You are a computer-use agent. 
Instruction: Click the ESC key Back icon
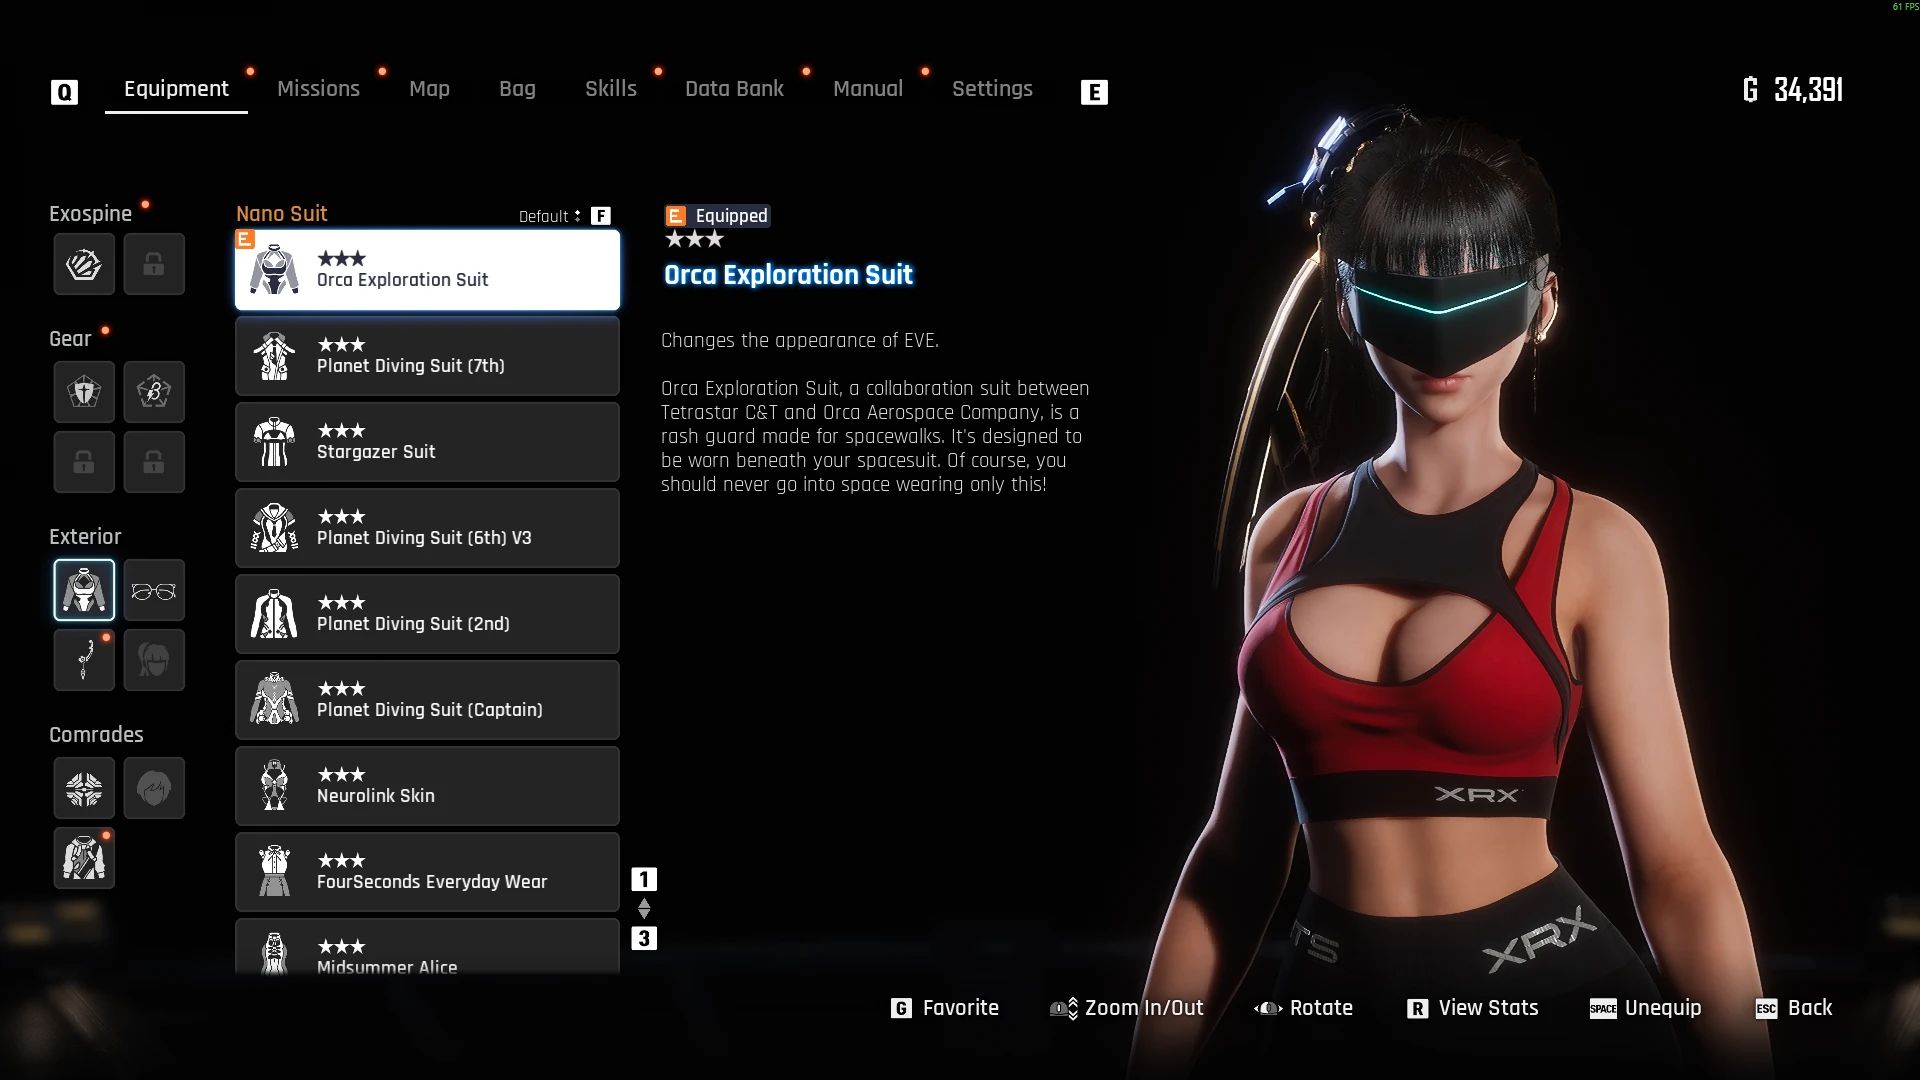(x=1766, y=1008)
